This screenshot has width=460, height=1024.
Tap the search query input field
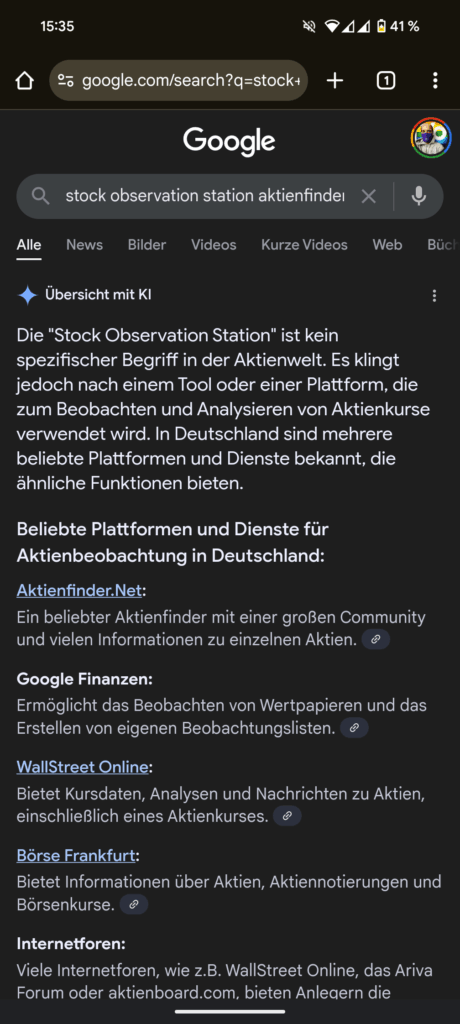[x=205, y=196]
